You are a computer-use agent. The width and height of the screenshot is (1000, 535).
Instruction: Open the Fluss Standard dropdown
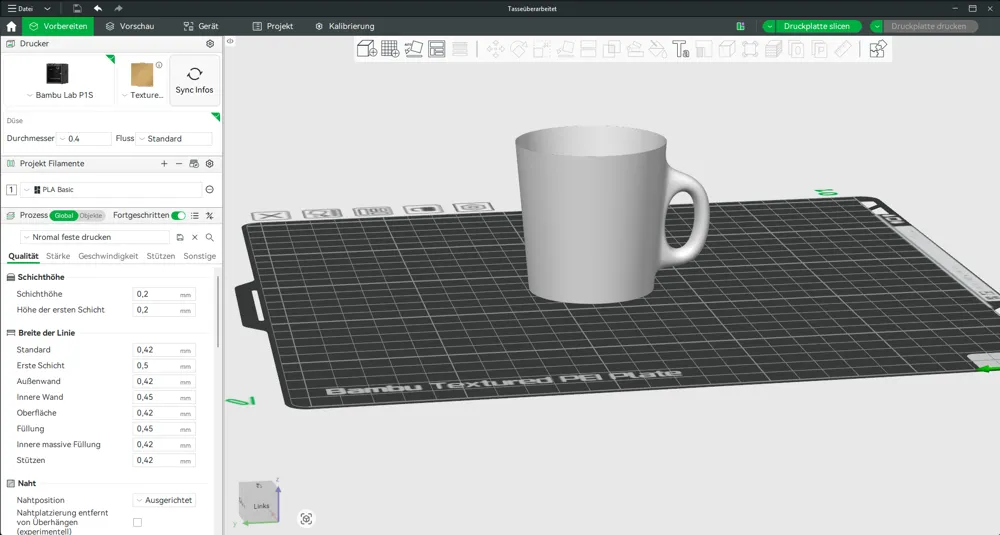pyautogui.click(x=173, y=138)
